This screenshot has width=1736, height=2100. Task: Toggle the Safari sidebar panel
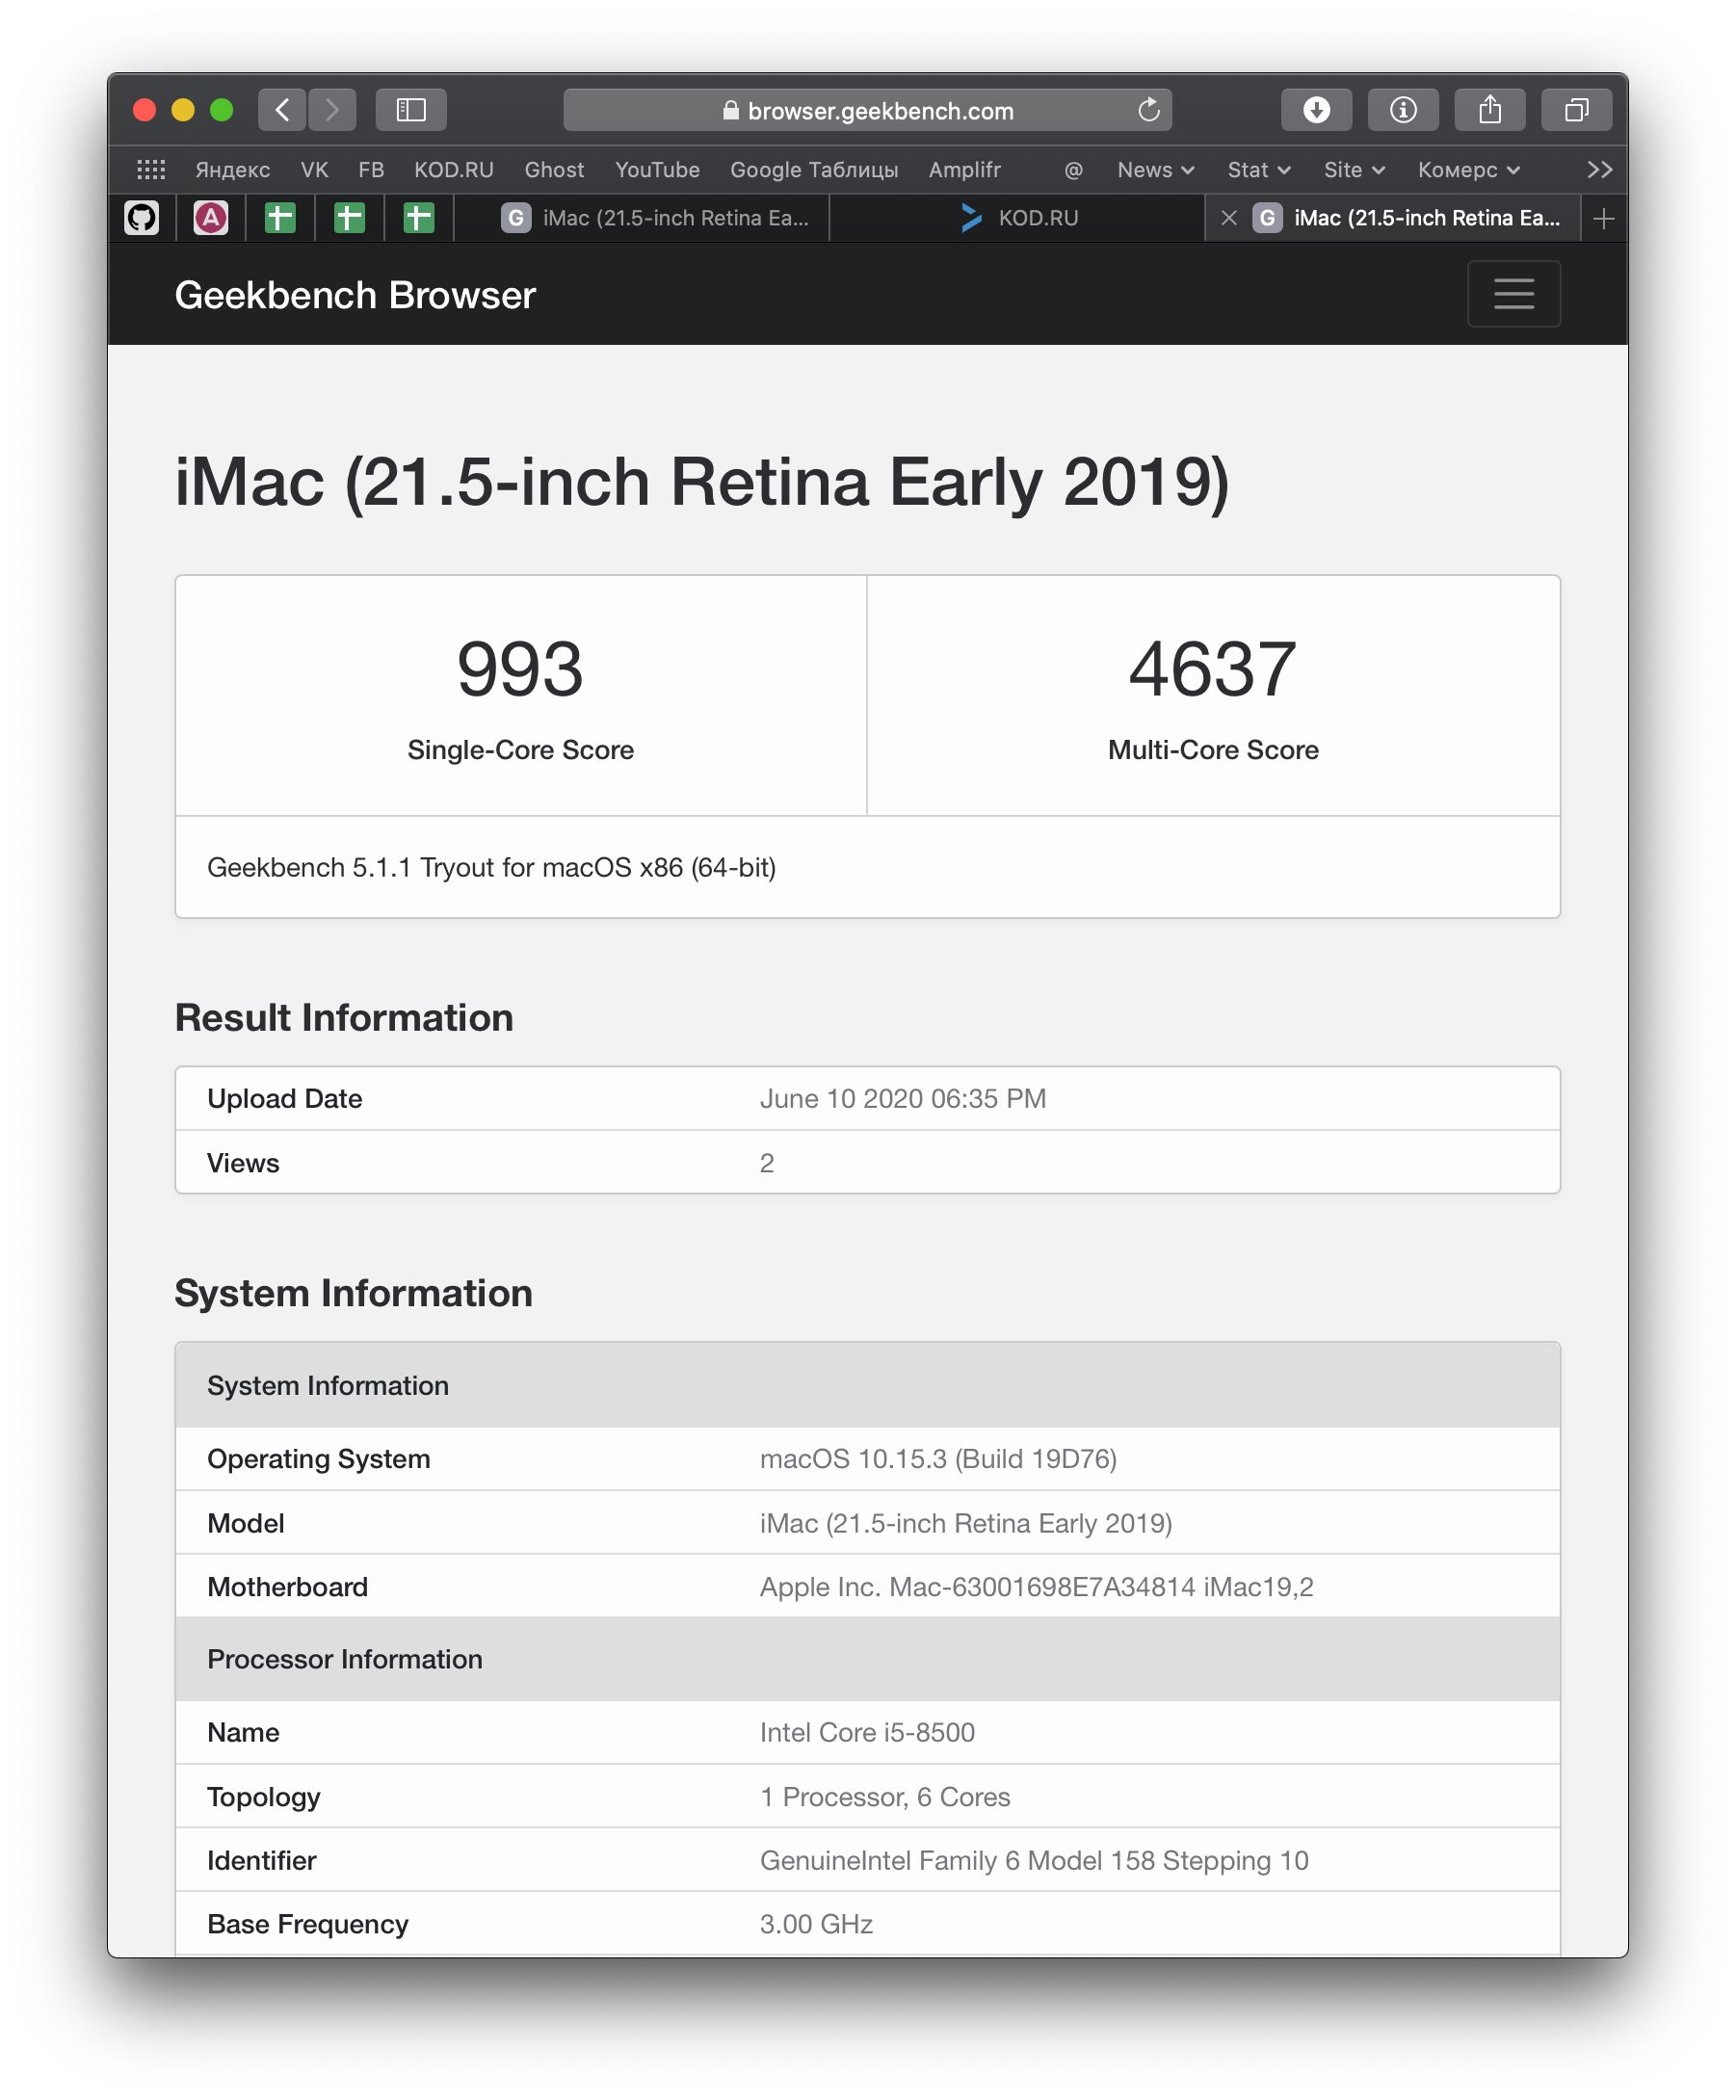[411, 110]
